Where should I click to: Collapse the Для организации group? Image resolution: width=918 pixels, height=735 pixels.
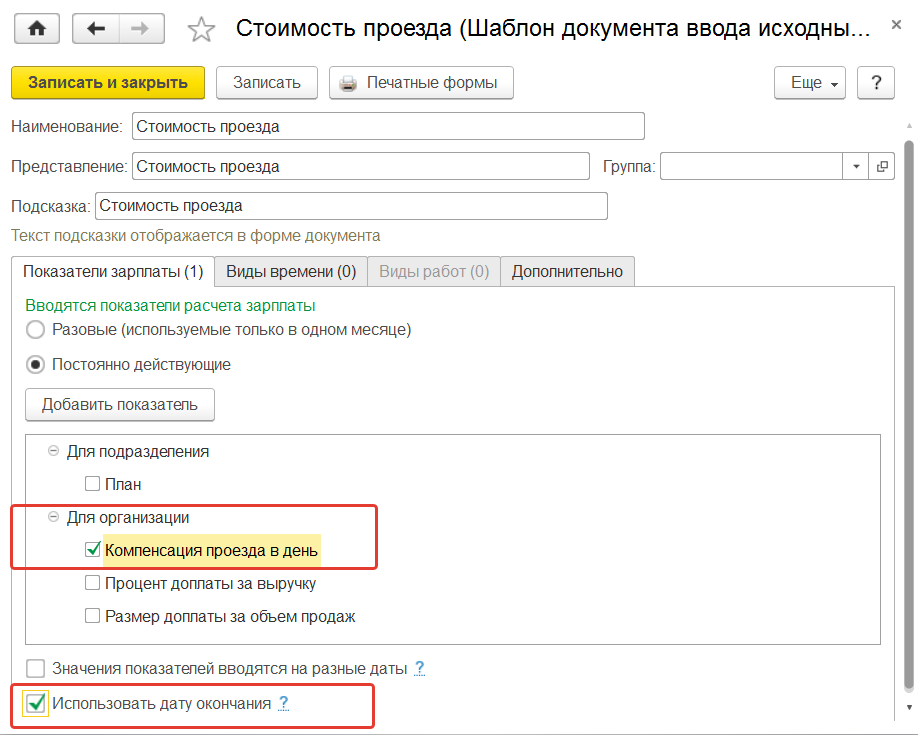click(x=53, y=518)
